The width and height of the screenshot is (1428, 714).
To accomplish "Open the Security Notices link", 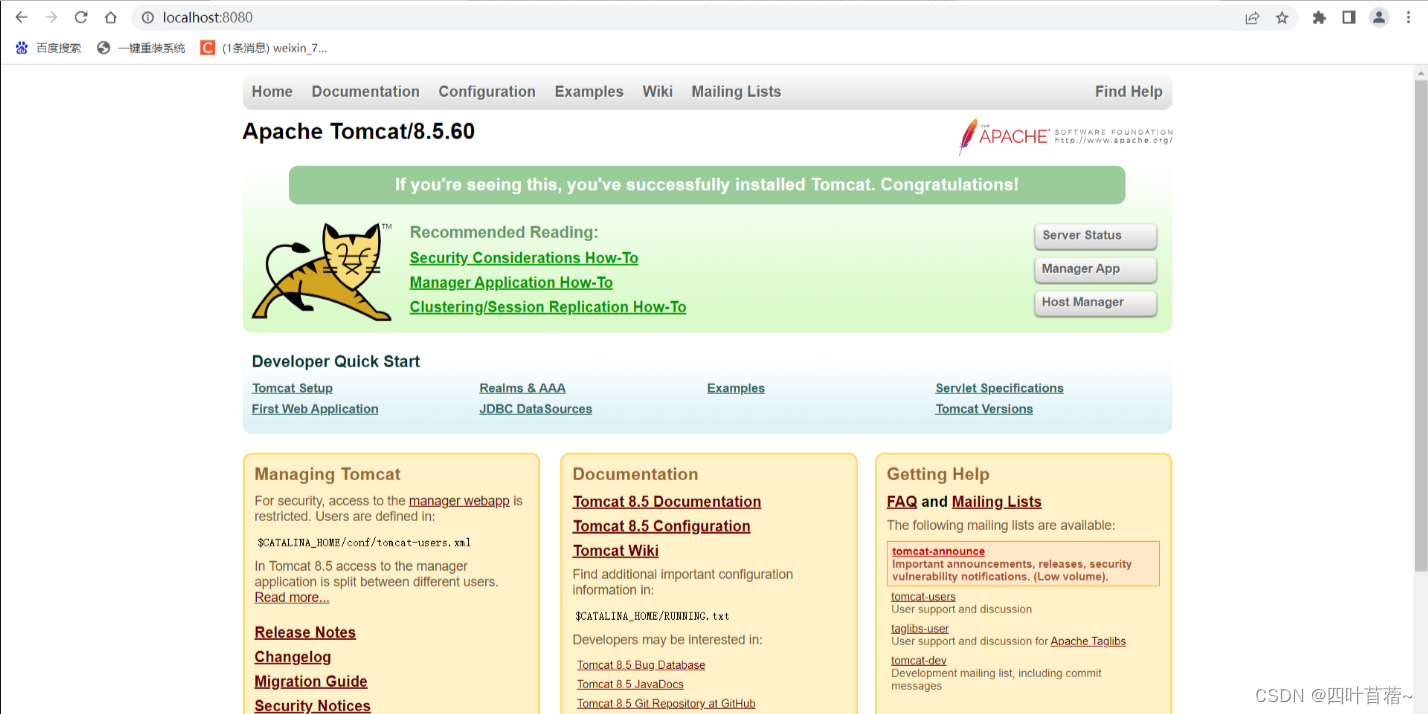I will tap(312, 706).
